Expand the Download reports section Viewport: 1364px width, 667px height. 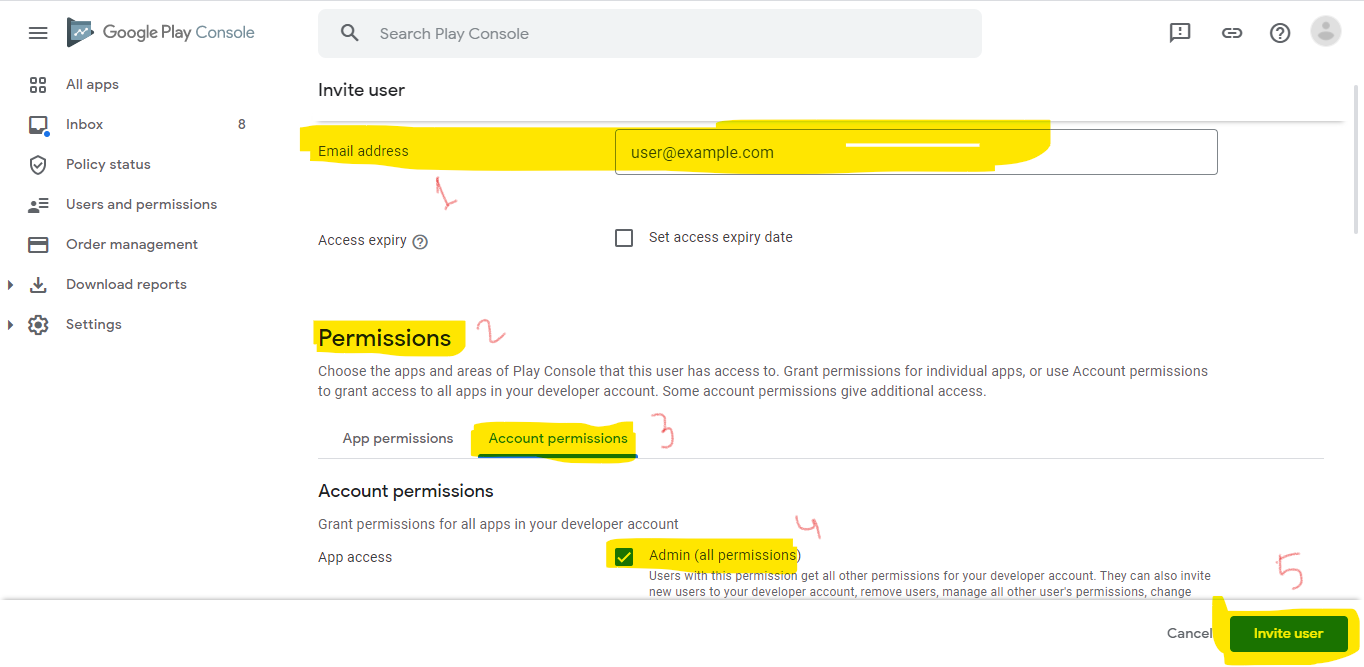pyautogui.click(x=11, y=285)
